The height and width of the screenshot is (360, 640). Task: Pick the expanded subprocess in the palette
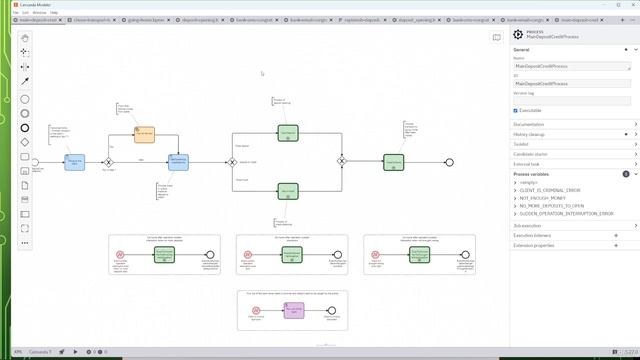pyautogui.click(x=25, y=171)
